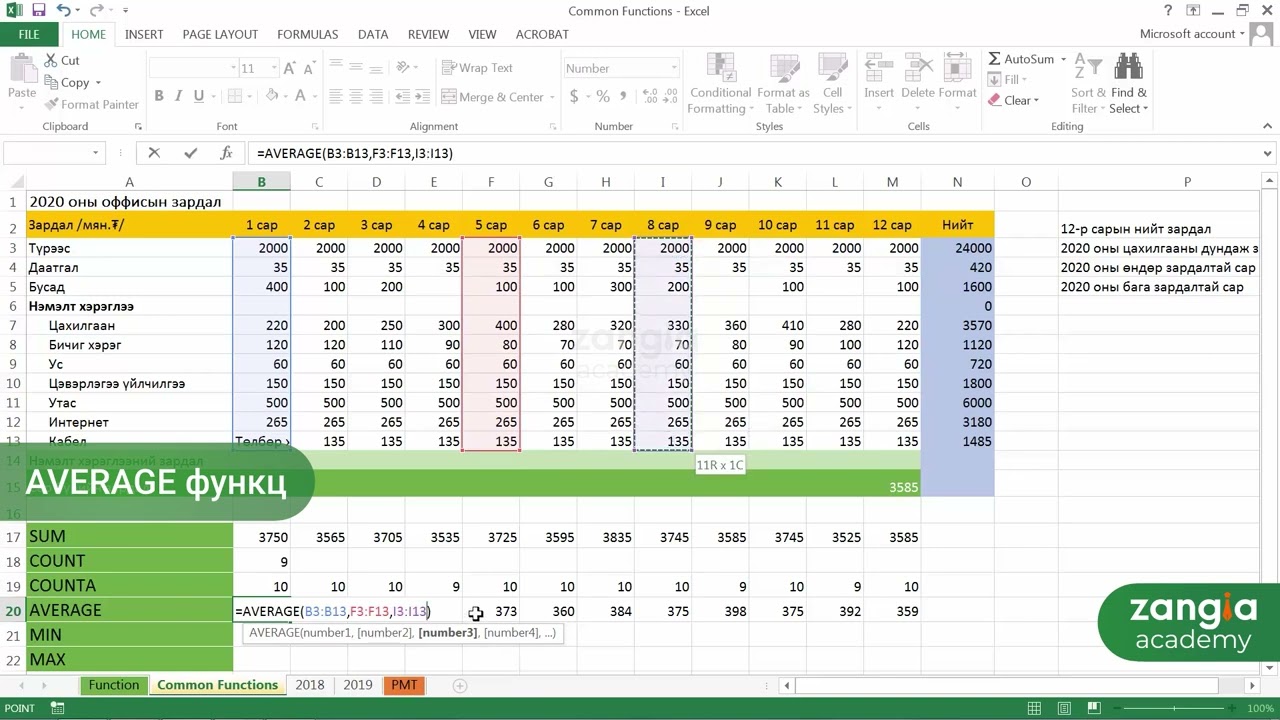Click the Orientation text-angle icon
This screenshot has width=1280, height=720.
pos(402,68)
